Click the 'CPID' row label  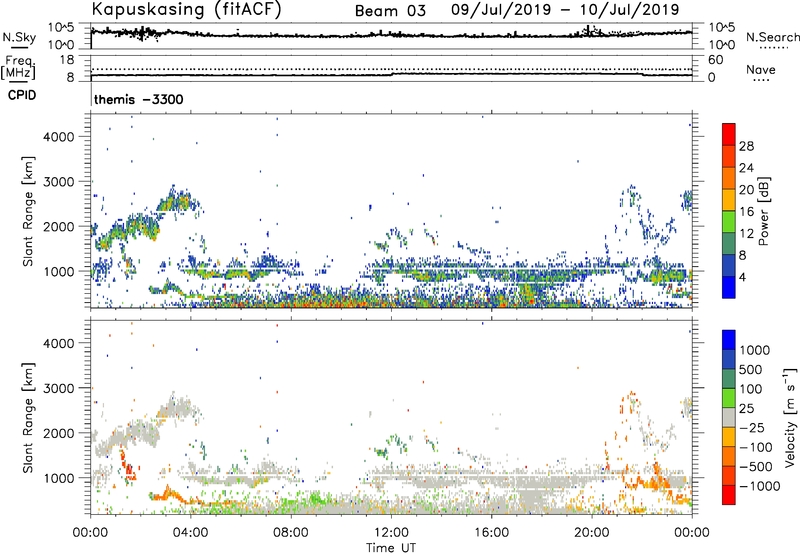click(x=22, y=95)
